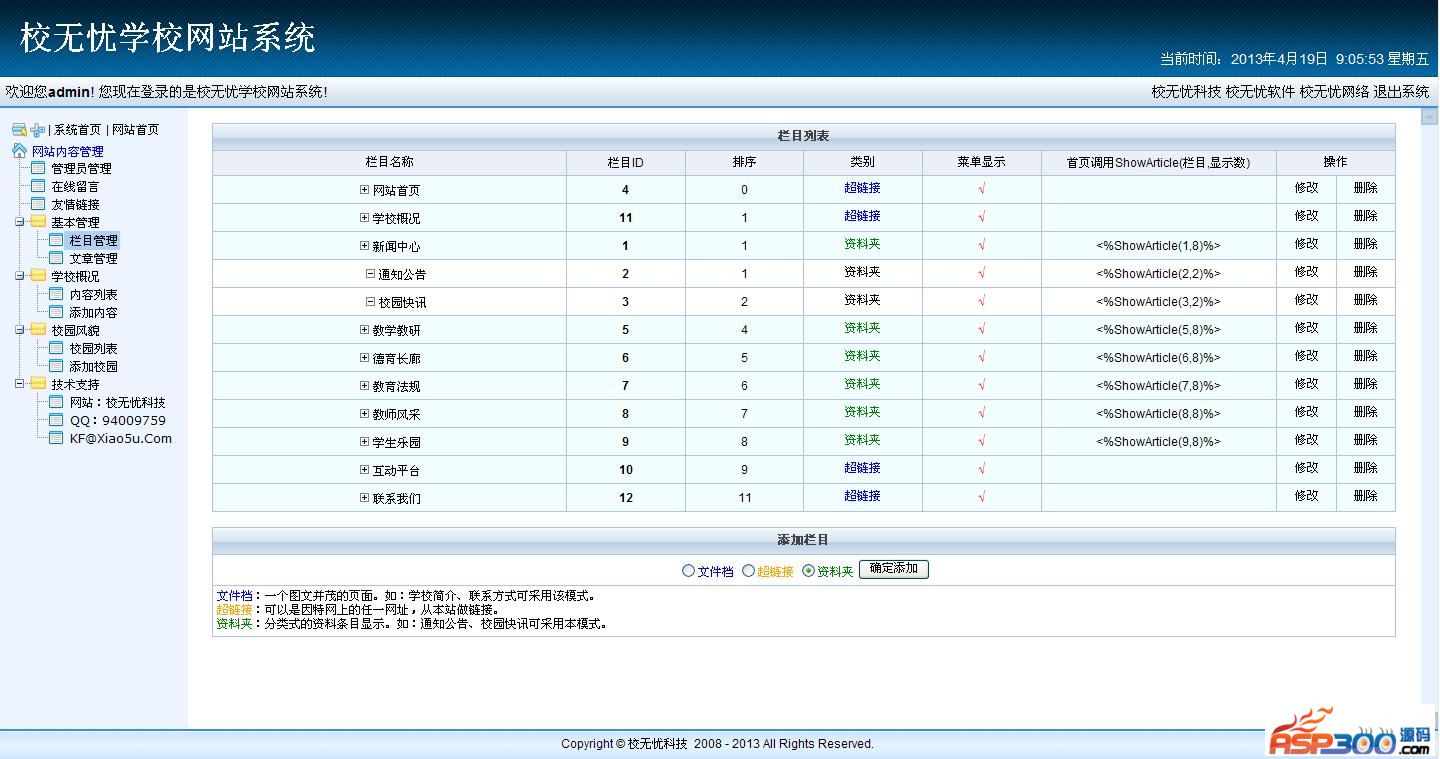This screenshot has width=1440, height=759.
Task: Click the plus tree icon beside 系统首页
Action: (x=38, y=130)
